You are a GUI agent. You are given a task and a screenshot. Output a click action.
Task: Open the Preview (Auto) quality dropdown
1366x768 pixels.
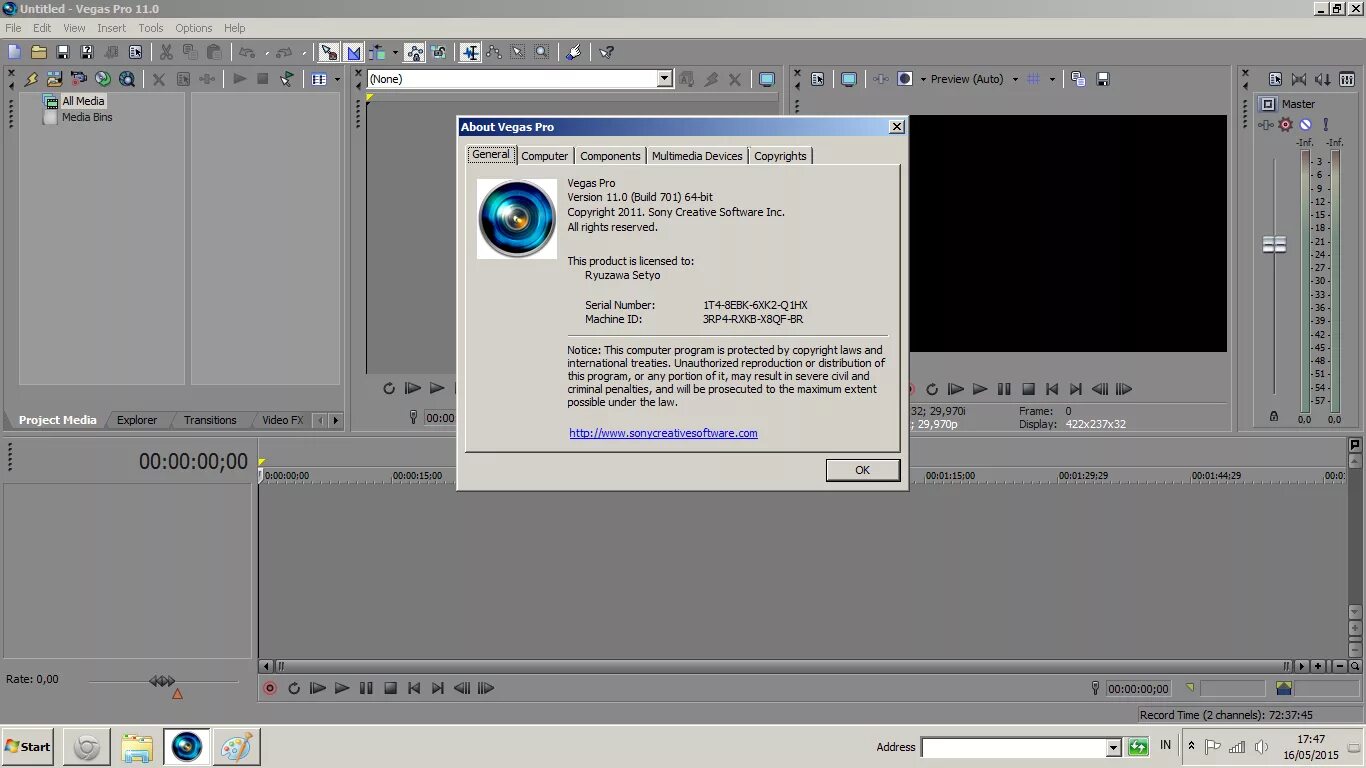pyautogui.click(x=1015, y=79)
